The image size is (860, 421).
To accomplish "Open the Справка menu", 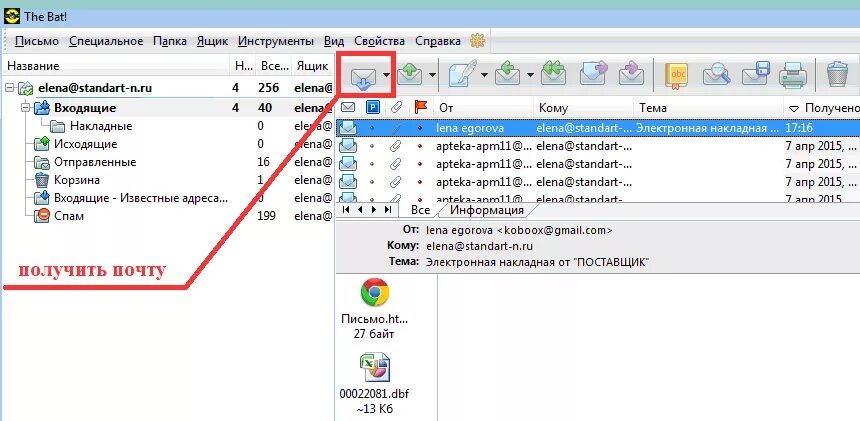I will (x=438, y=41).
